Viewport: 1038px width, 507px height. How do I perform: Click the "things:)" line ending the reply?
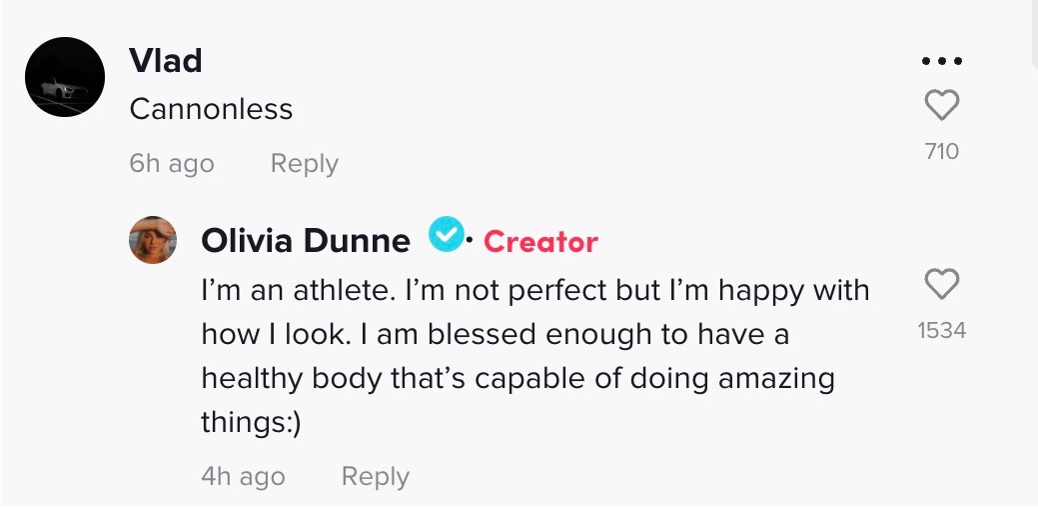point(251,423)
